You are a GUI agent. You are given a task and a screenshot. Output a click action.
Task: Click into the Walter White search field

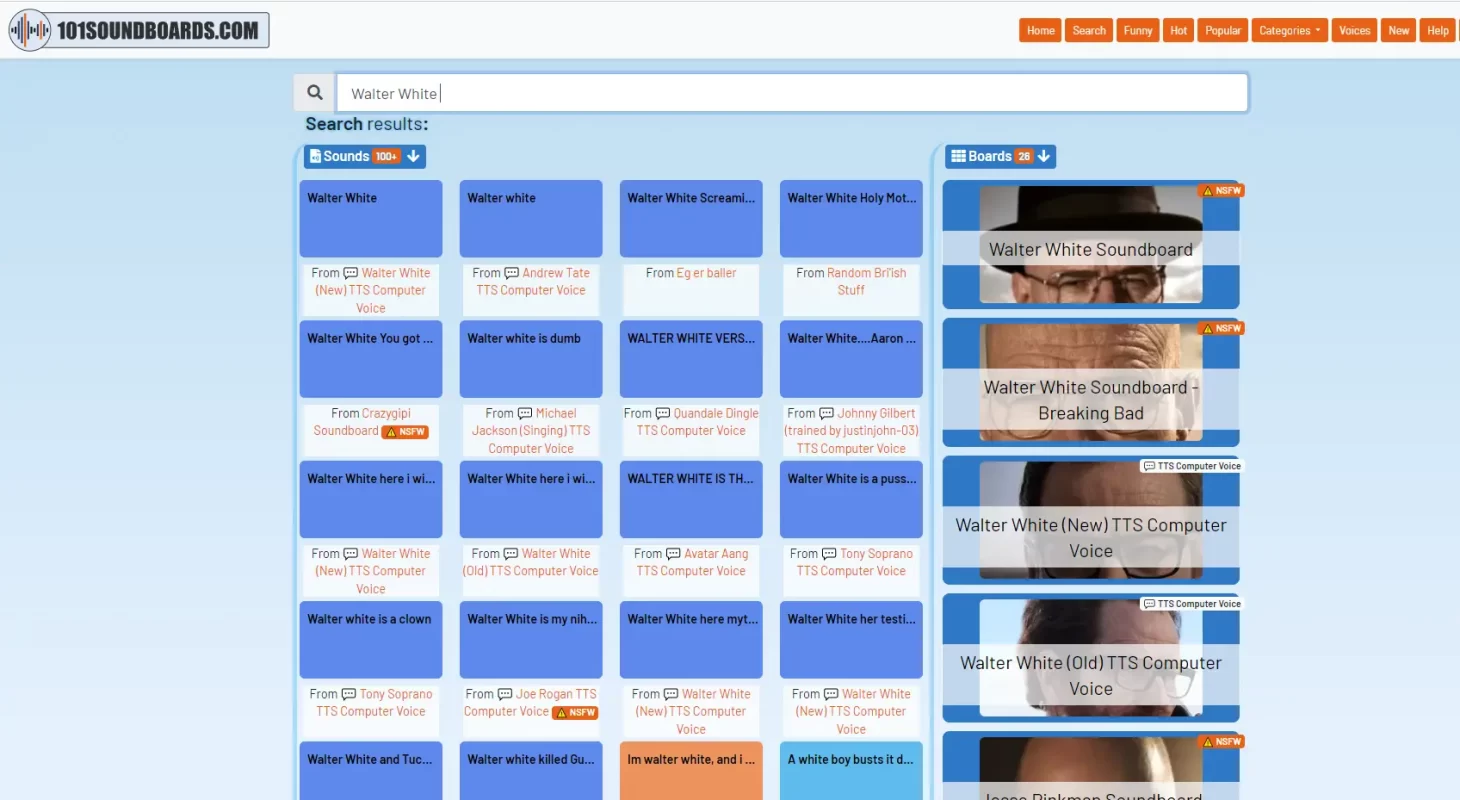(x=792, y=93)
